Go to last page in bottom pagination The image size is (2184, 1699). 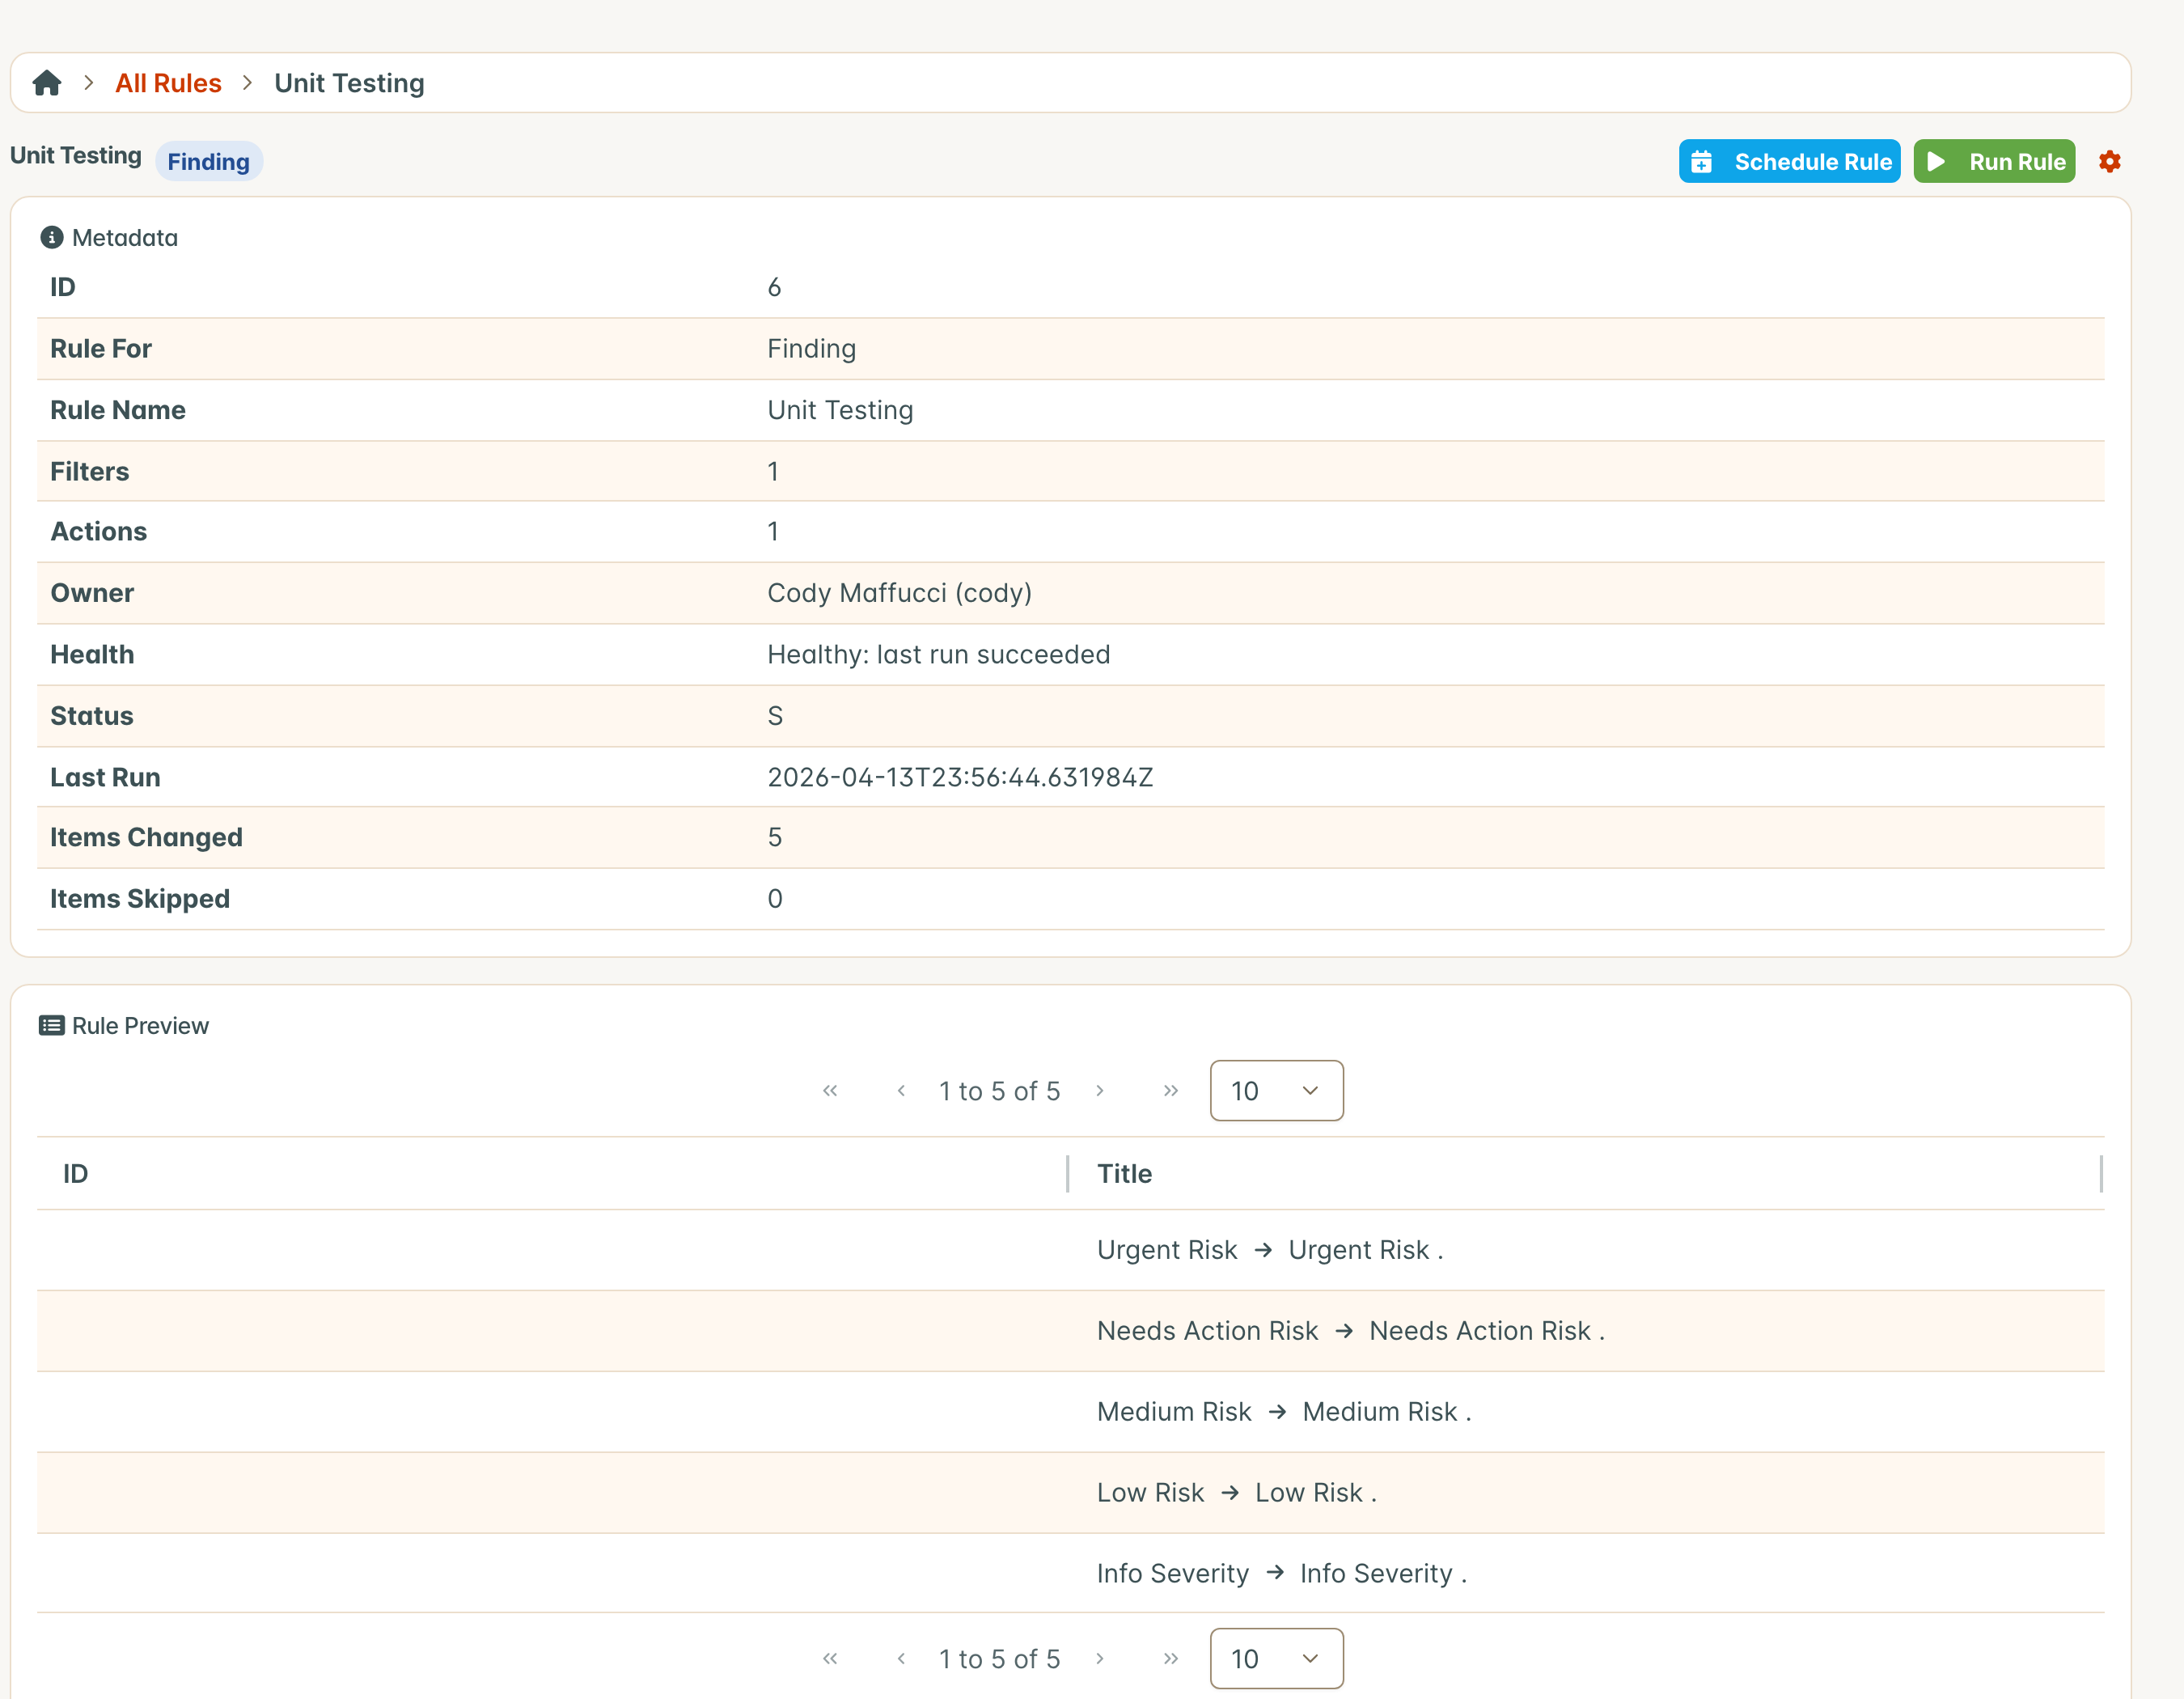(1171, 1658)
